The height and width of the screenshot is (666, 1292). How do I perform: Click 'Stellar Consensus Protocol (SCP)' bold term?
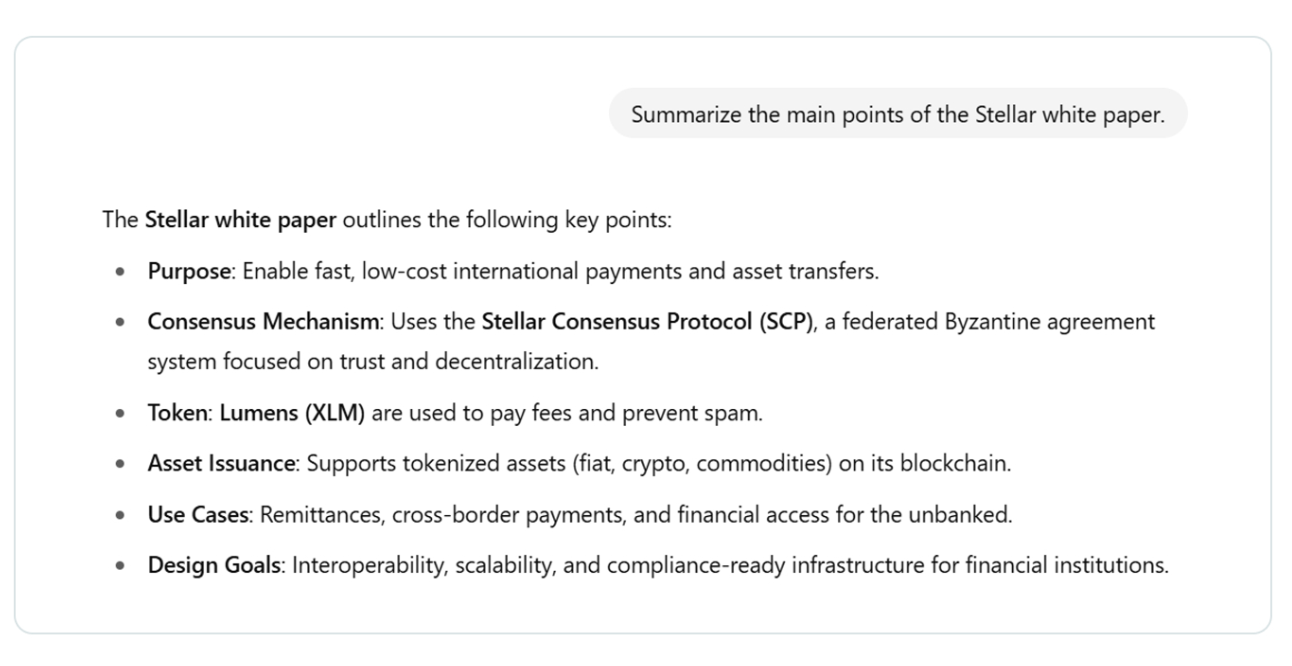645,322
